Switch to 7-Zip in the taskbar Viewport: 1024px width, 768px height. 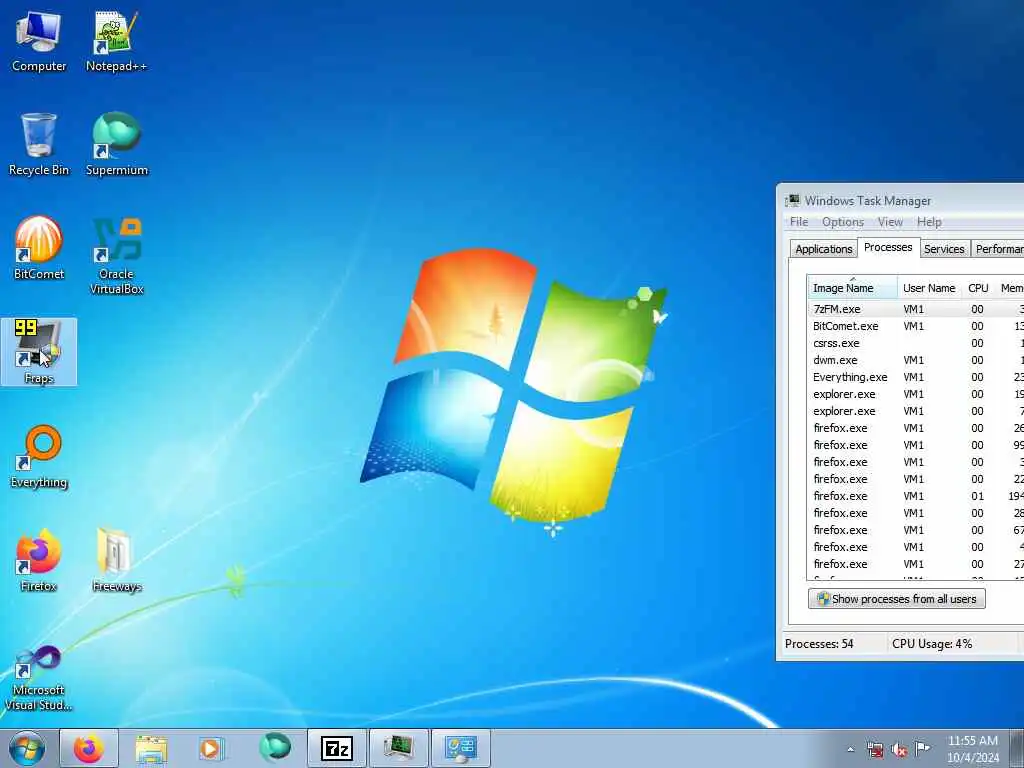coord(337,748)
